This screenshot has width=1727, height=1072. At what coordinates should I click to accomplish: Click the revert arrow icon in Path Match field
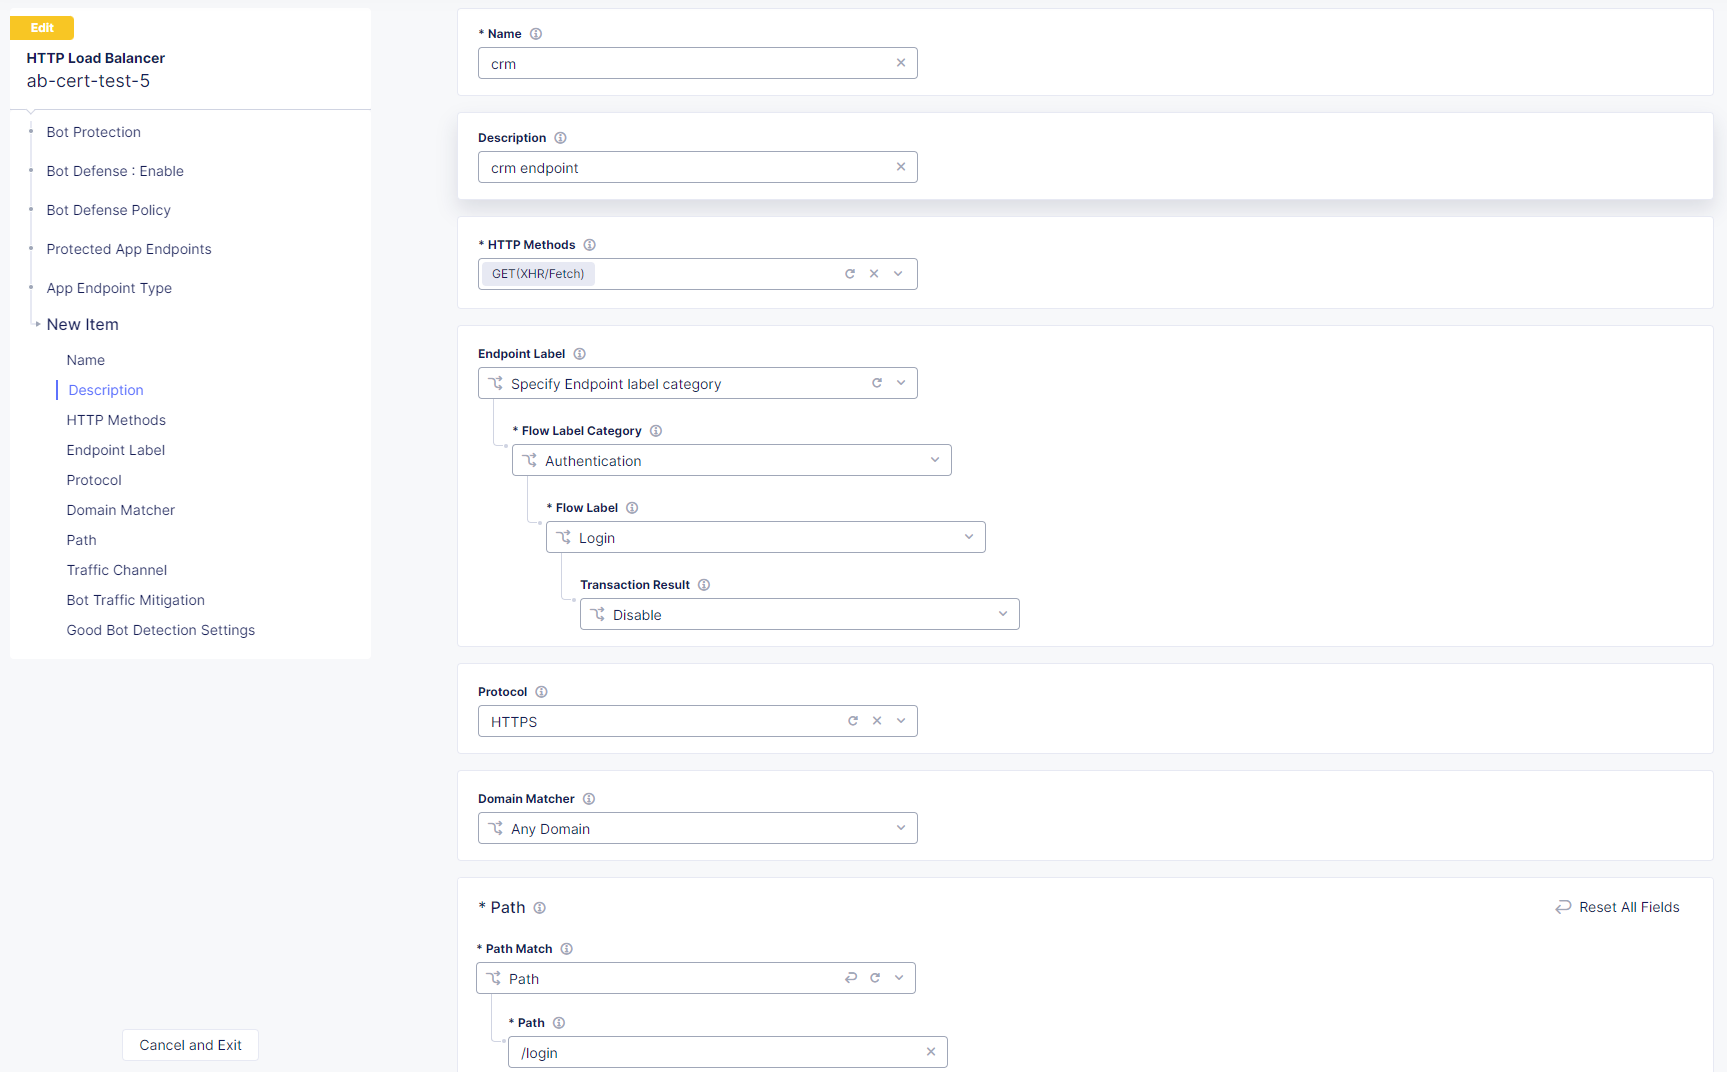pyautogui.click(x=850, y=977)
